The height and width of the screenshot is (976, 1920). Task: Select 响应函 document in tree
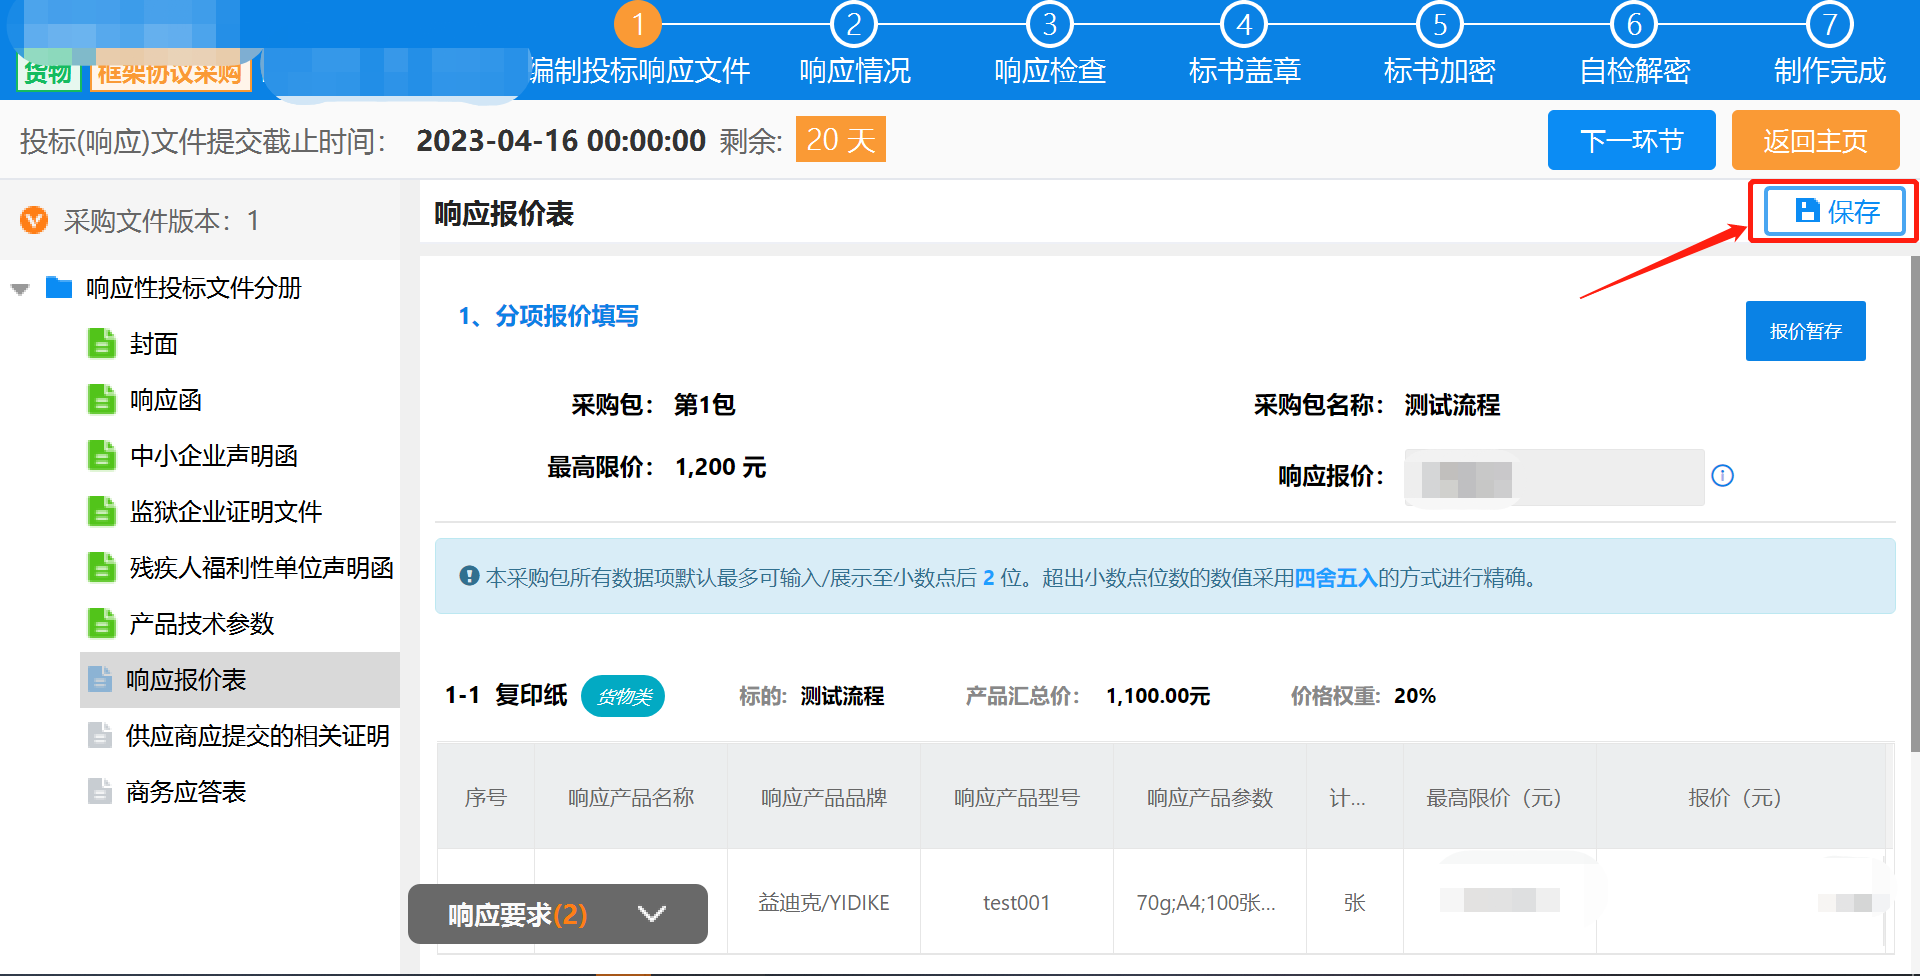tap(166, 400)
